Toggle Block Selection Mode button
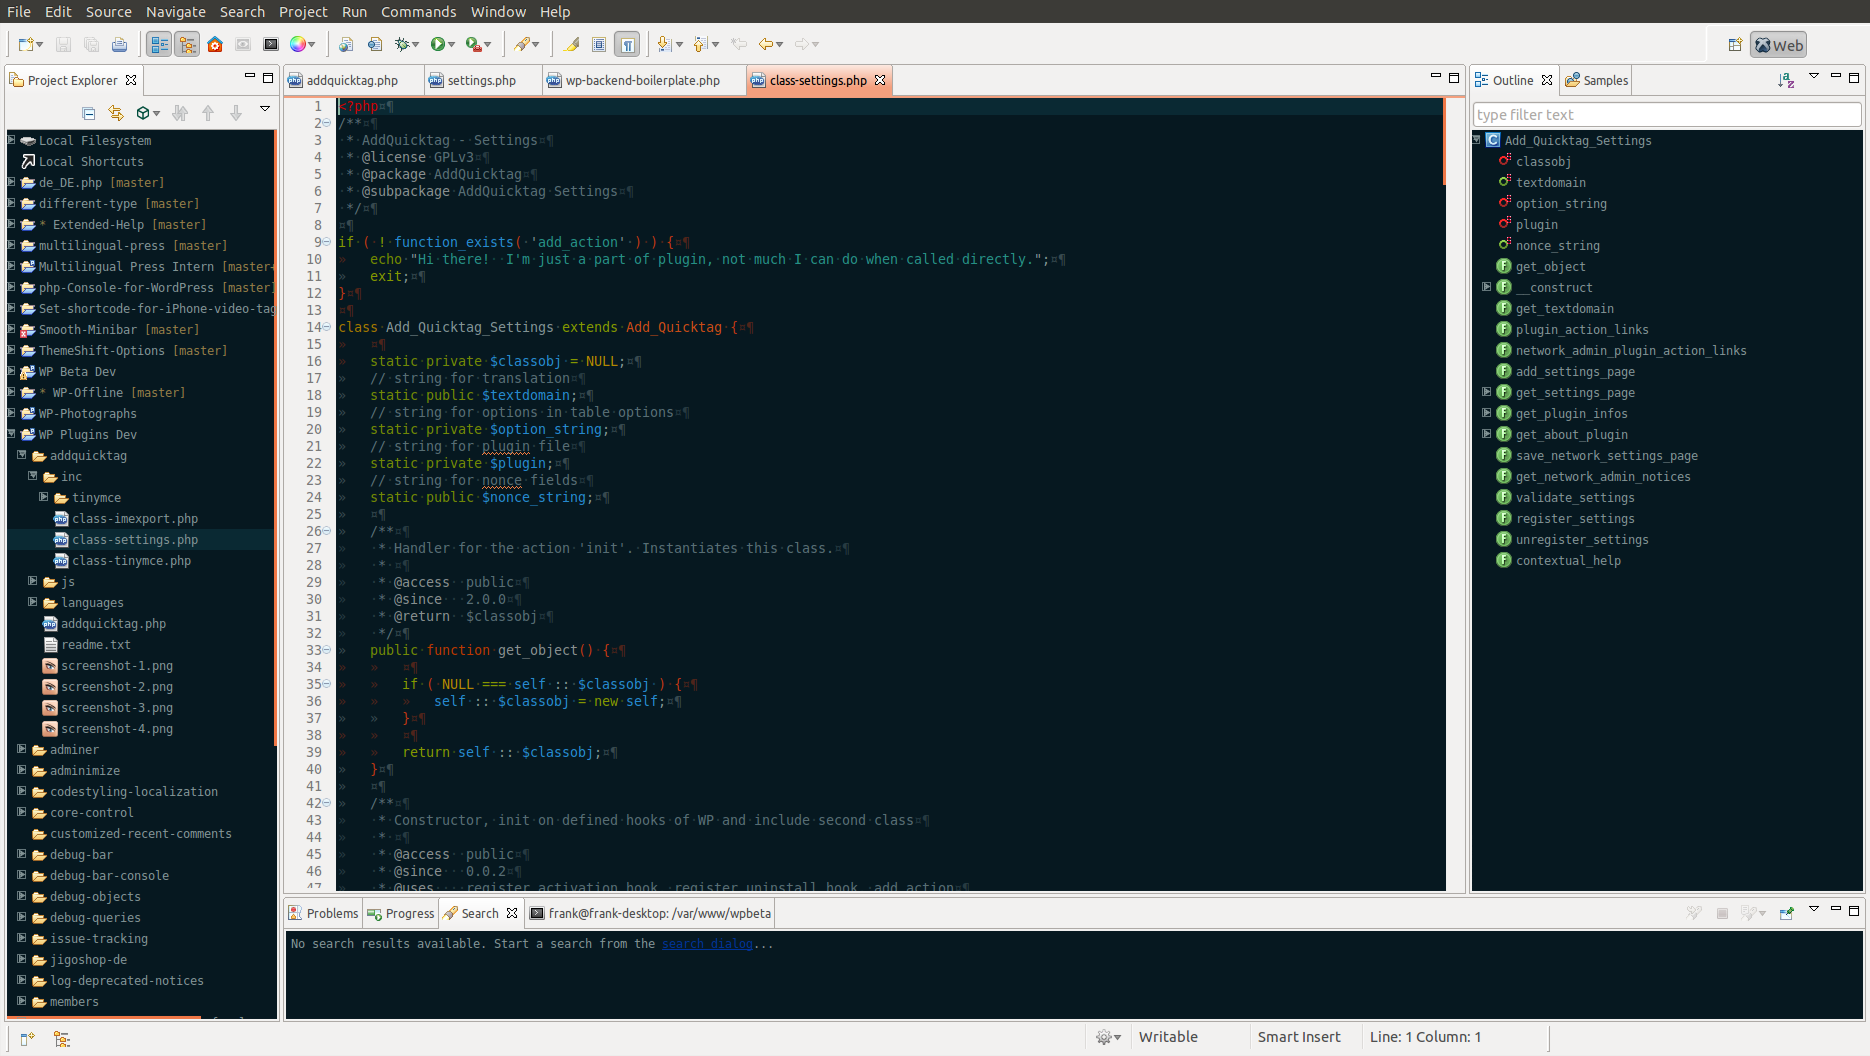Viewport: 1870px width, 1056px height. point(599,44)
